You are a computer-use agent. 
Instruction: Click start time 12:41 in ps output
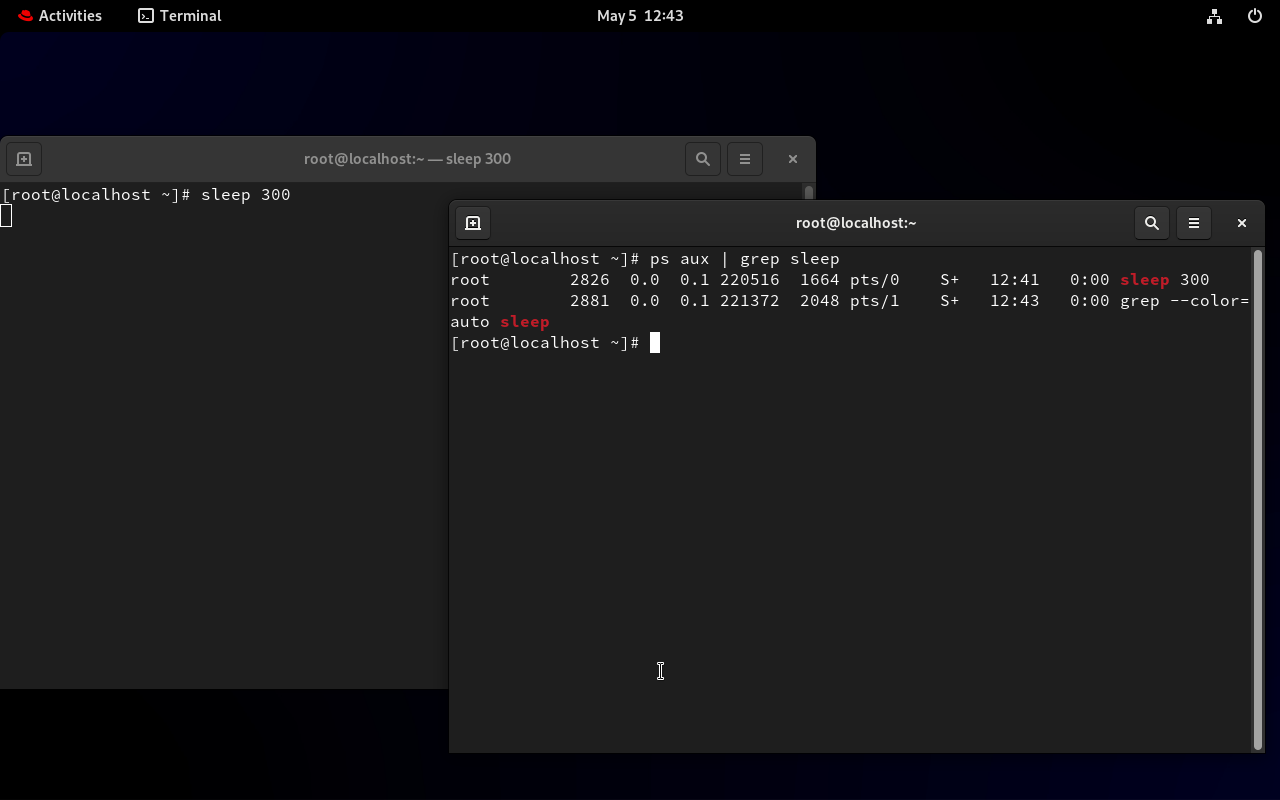tap(1015, 280)
